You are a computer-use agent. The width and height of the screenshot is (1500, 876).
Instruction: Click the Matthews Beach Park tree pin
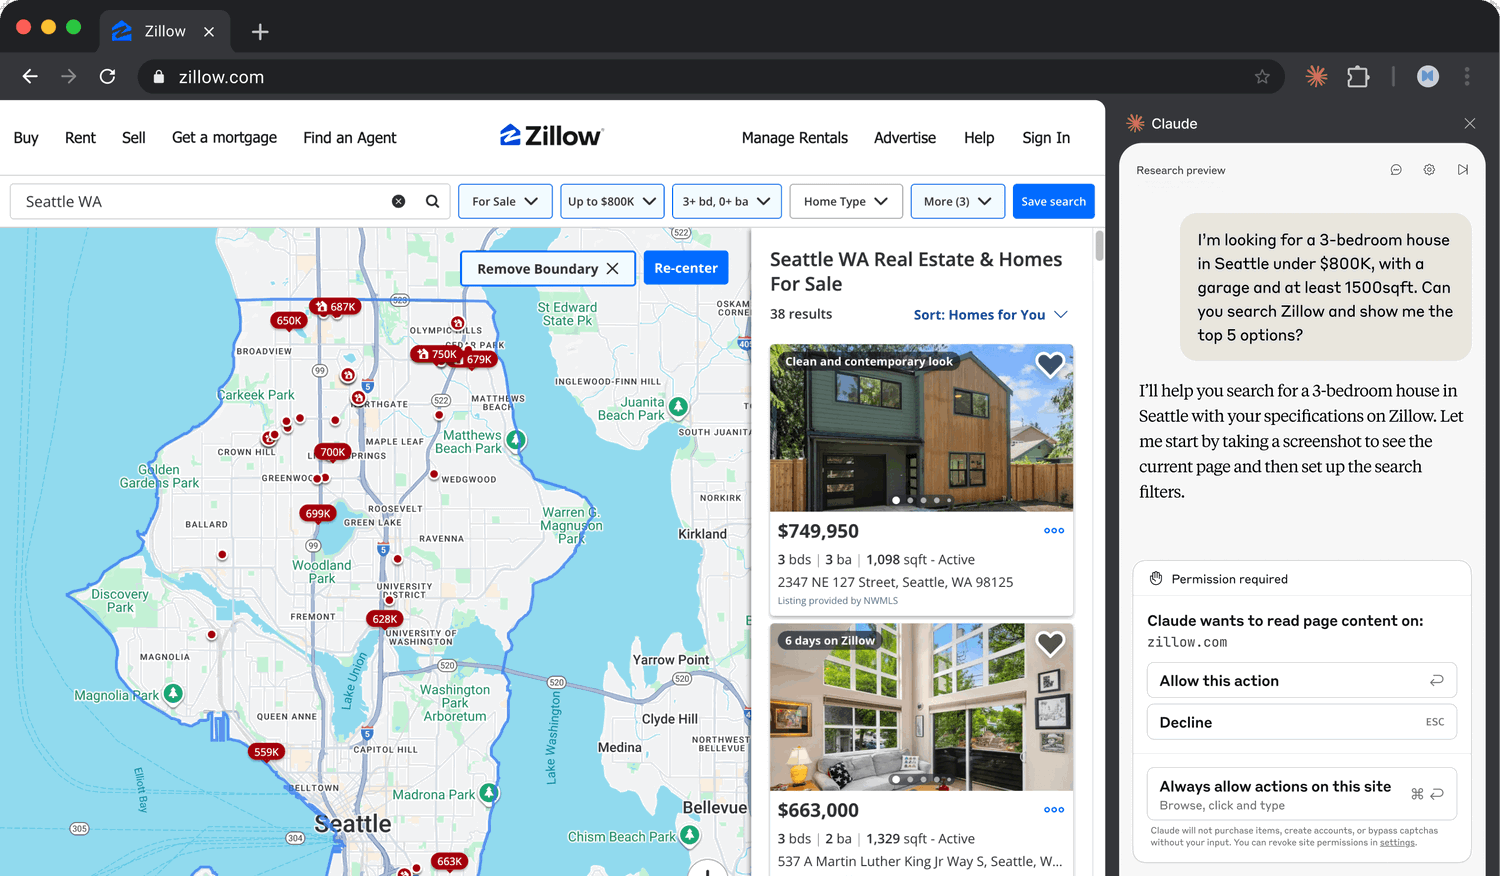click(516, 439)
